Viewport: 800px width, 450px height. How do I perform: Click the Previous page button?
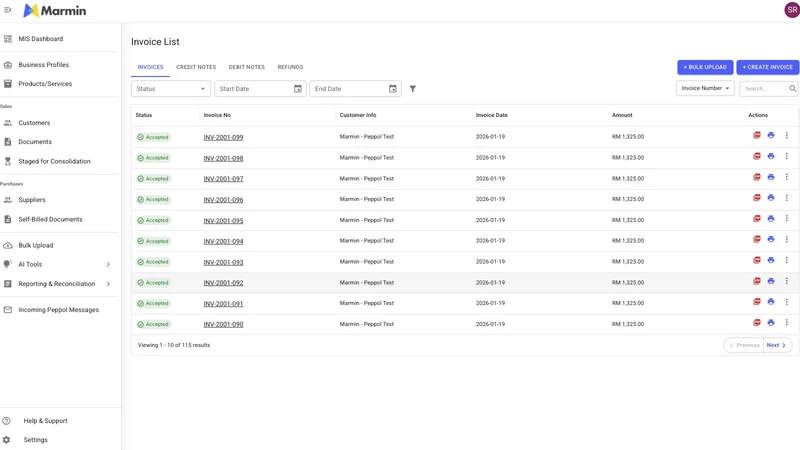click(x=744, y=345)
